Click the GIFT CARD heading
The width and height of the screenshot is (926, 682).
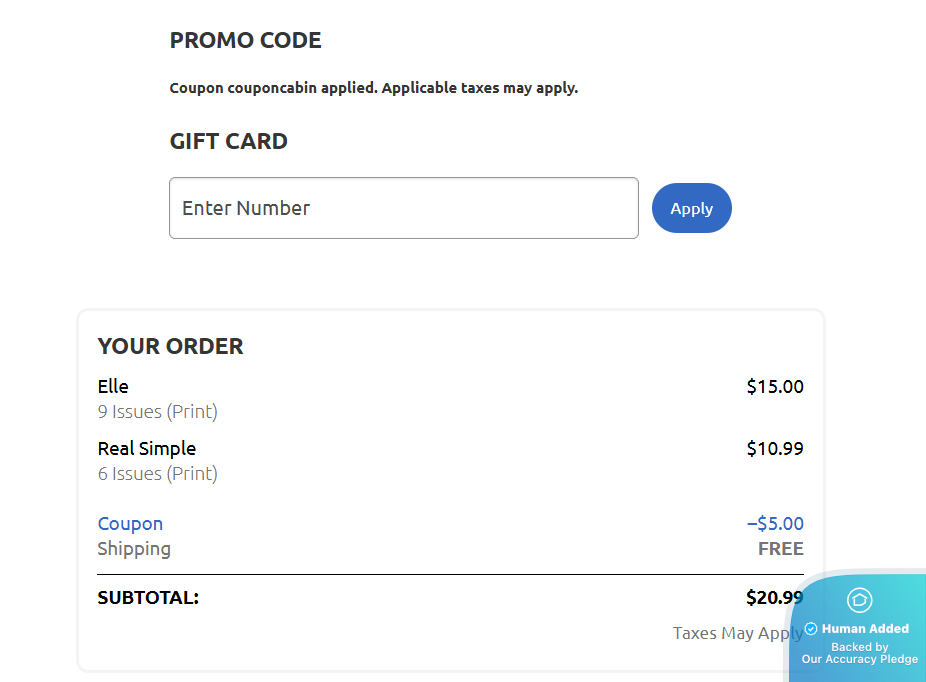[228, 141]
